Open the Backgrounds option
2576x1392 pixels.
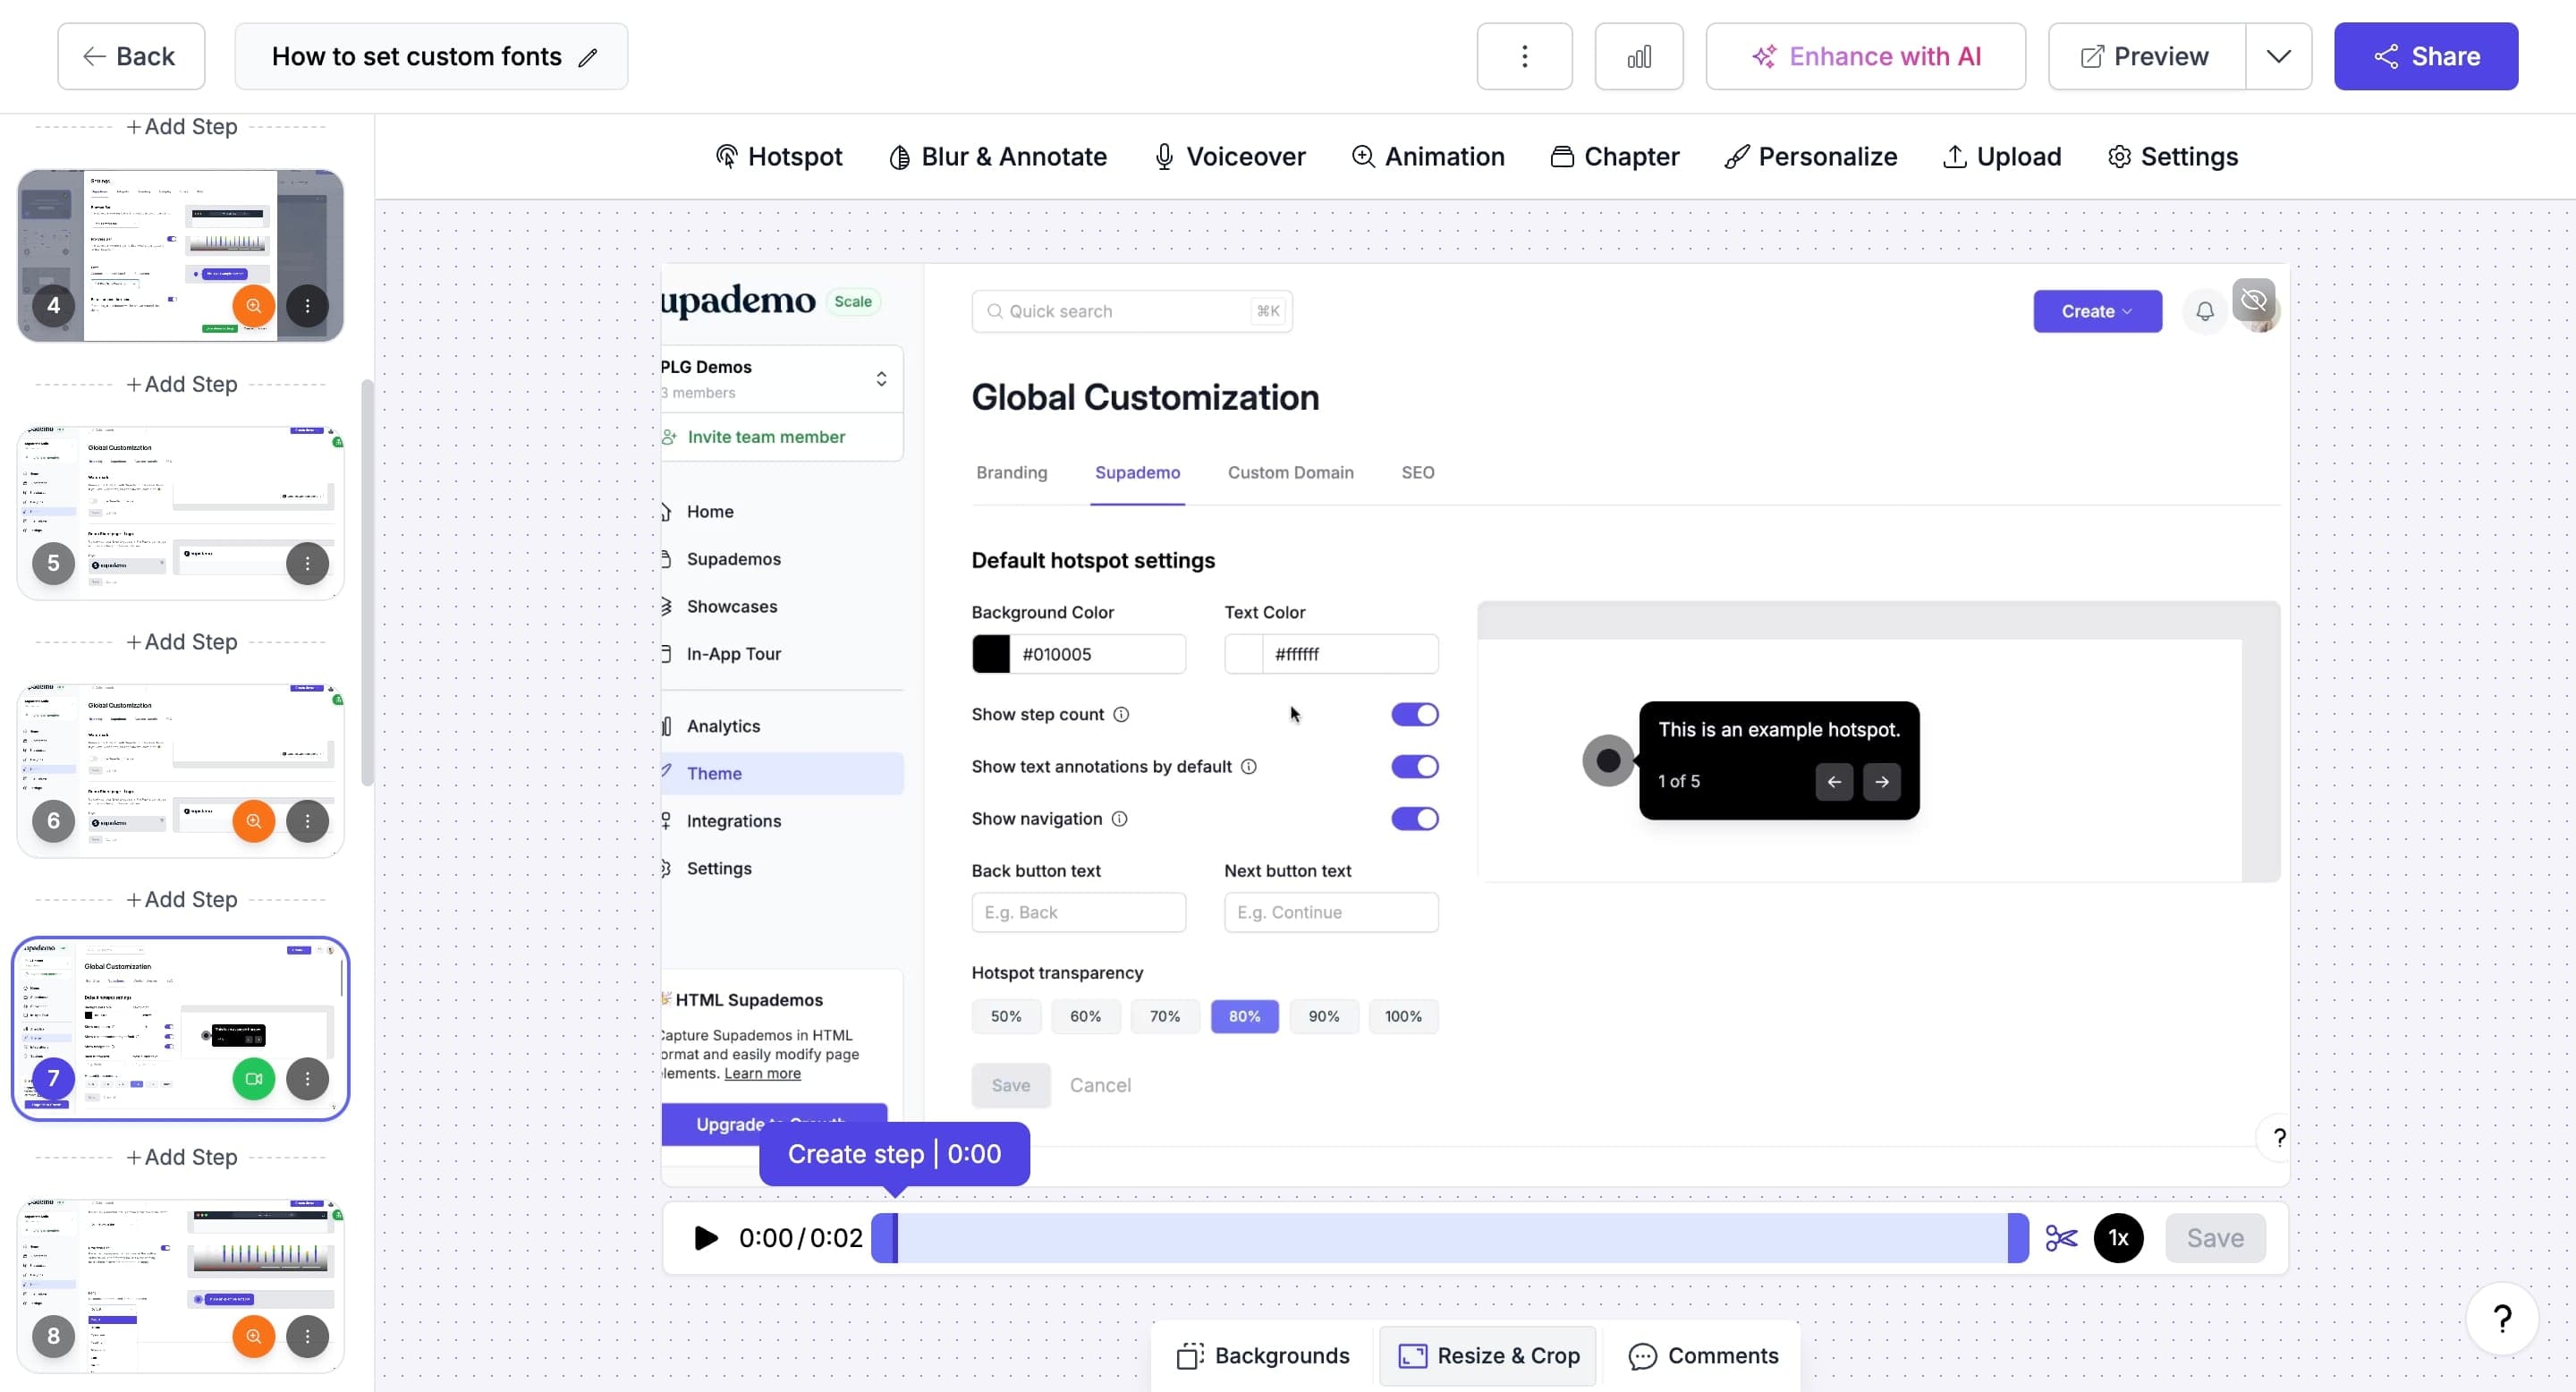coord(1263,1356)
